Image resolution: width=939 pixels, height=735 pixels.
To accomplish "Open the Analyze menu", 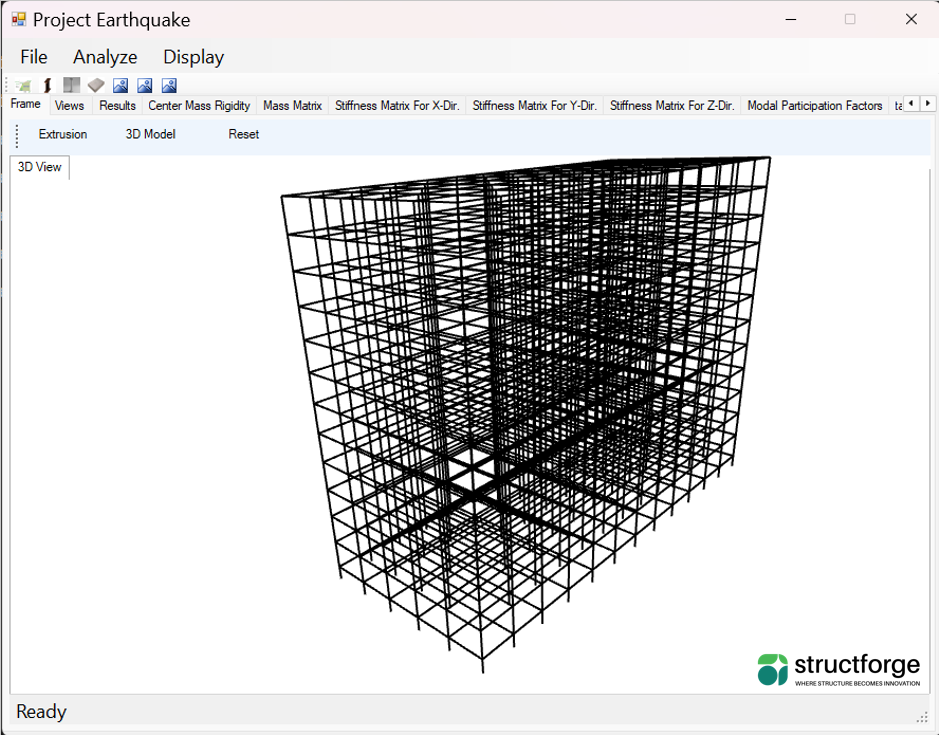I will point(105,57).
